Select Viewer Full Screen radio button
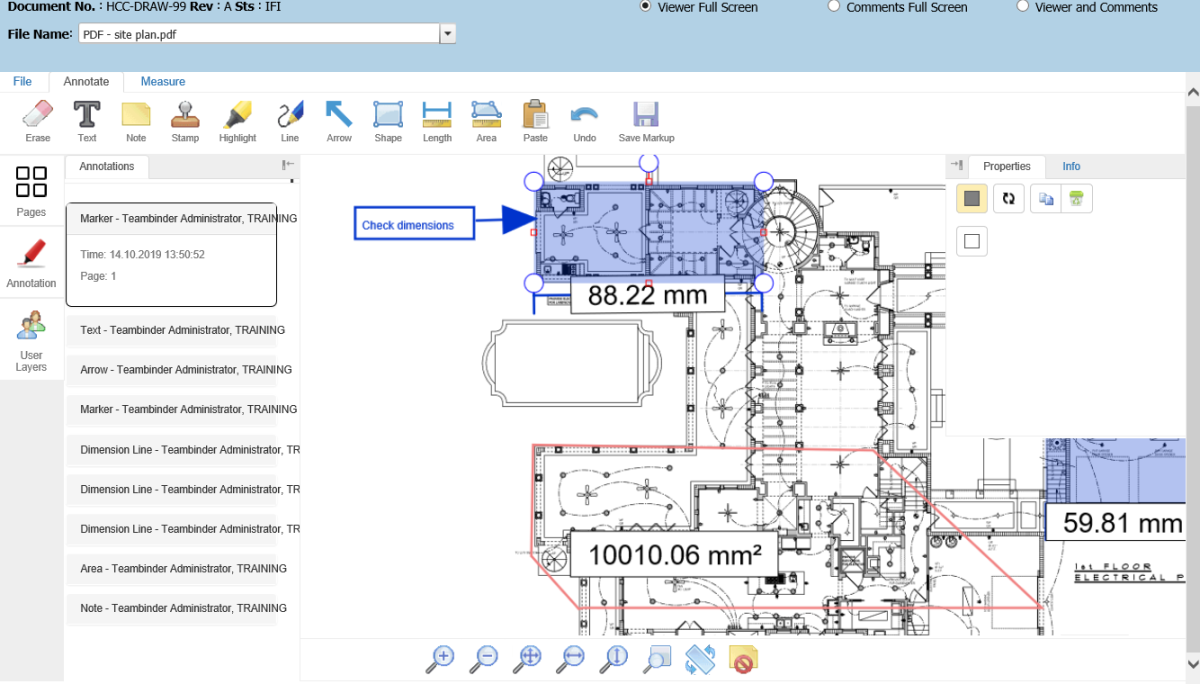1200x684 pixels. (x=645, y=6)
